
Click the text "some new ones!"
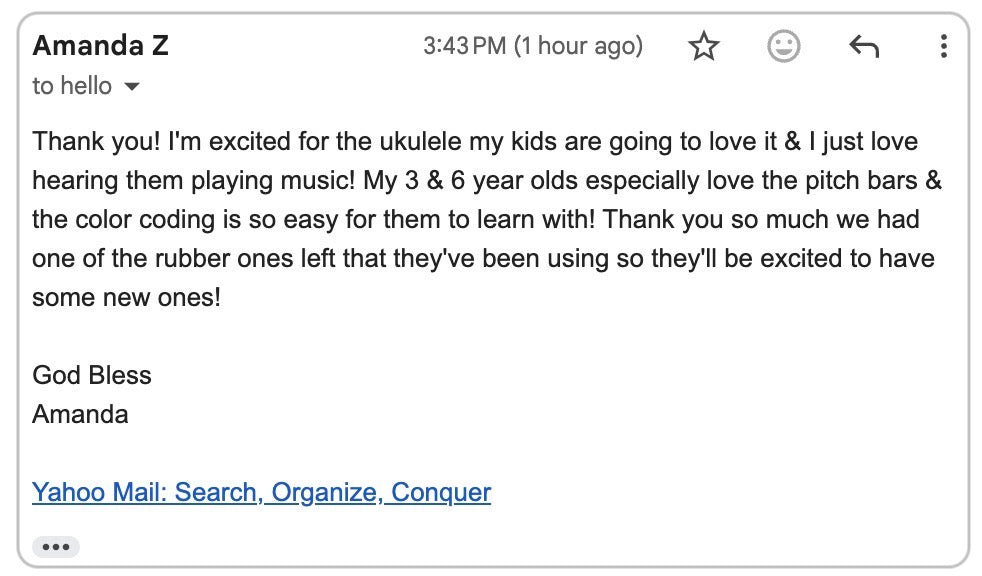click(x=126, y=297)
